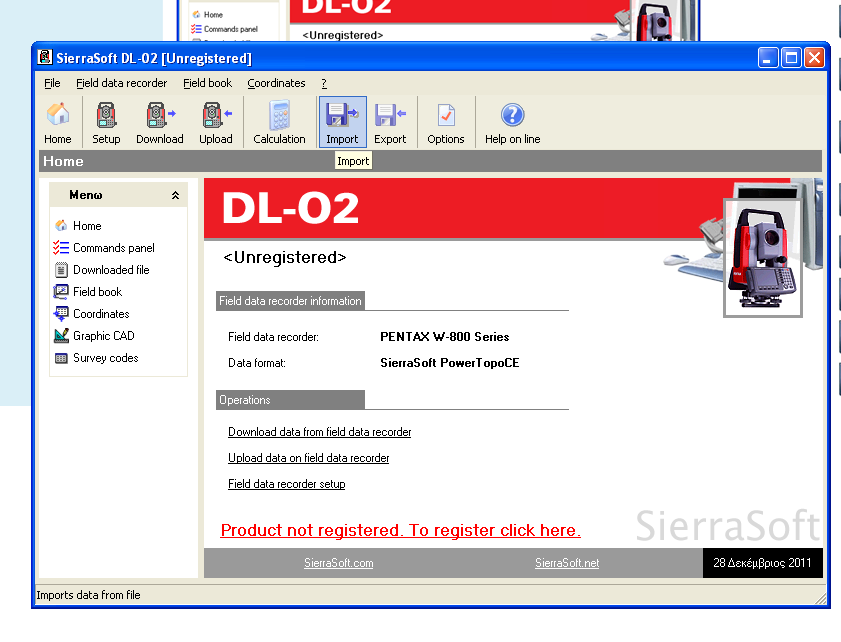The width and height of the screenshot is (841, 642).
Task: Click Upload data on field data recorder
Action: (x=308, y=458)
